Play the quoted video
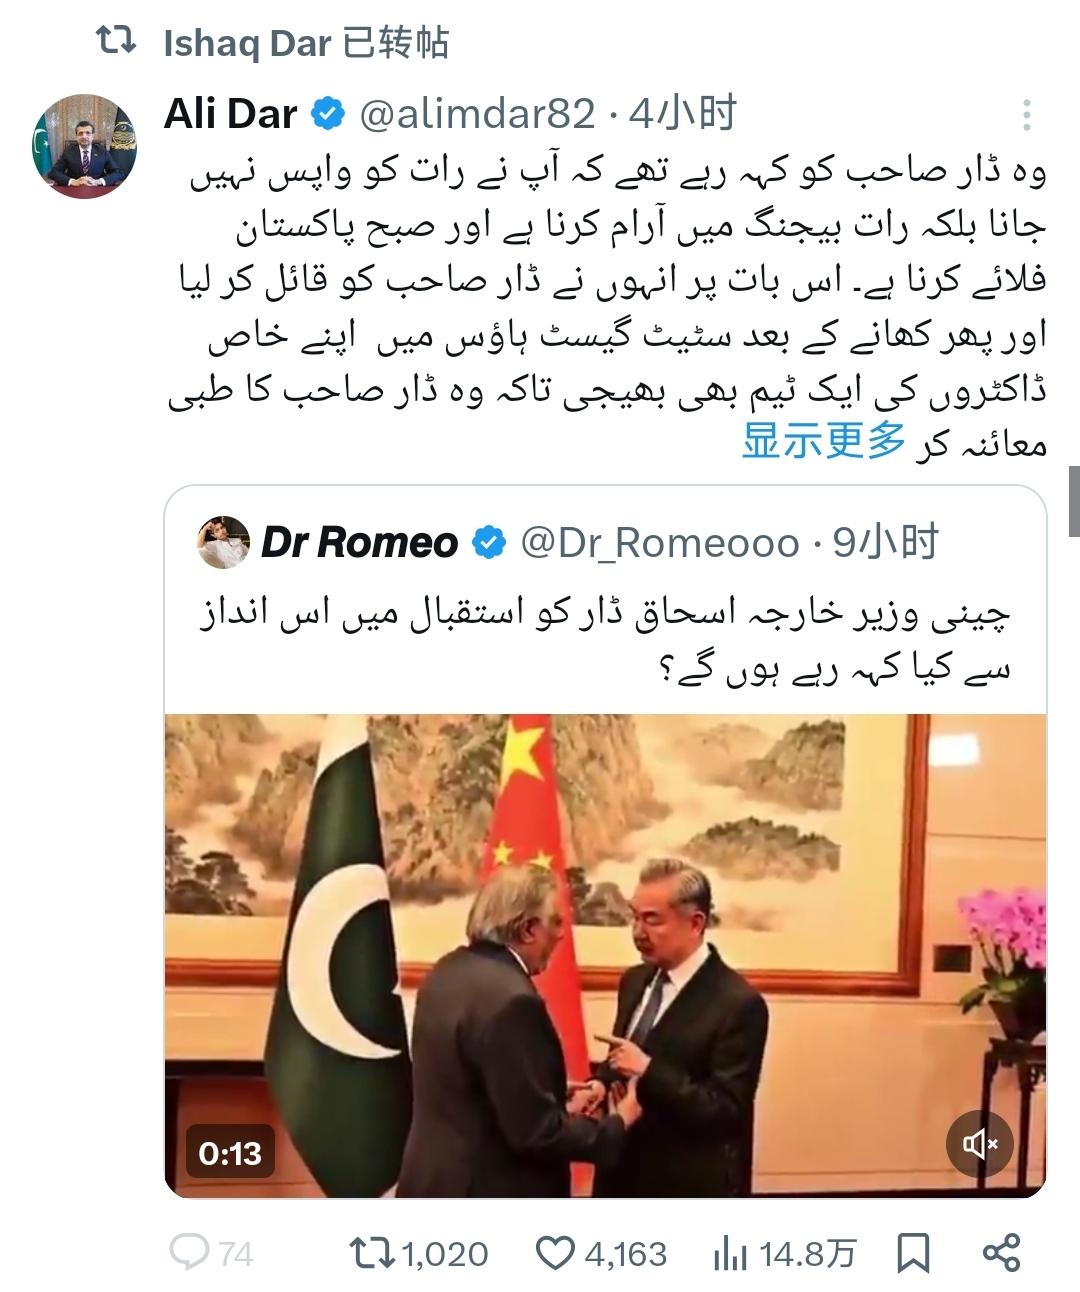 pos(605,956)
